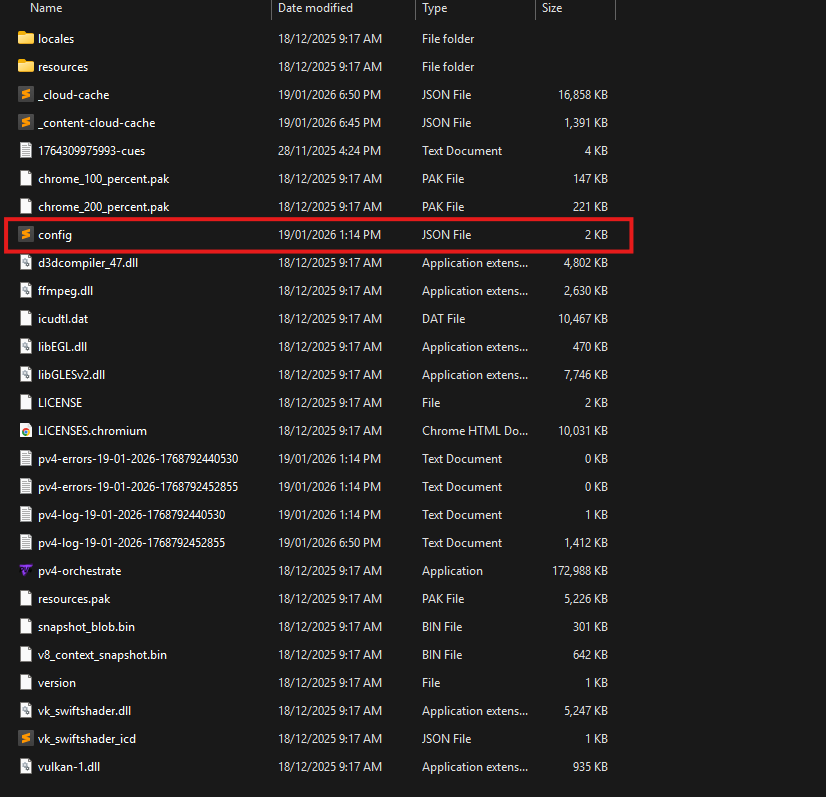Click the 16,858 KB size value

point(583,95)
